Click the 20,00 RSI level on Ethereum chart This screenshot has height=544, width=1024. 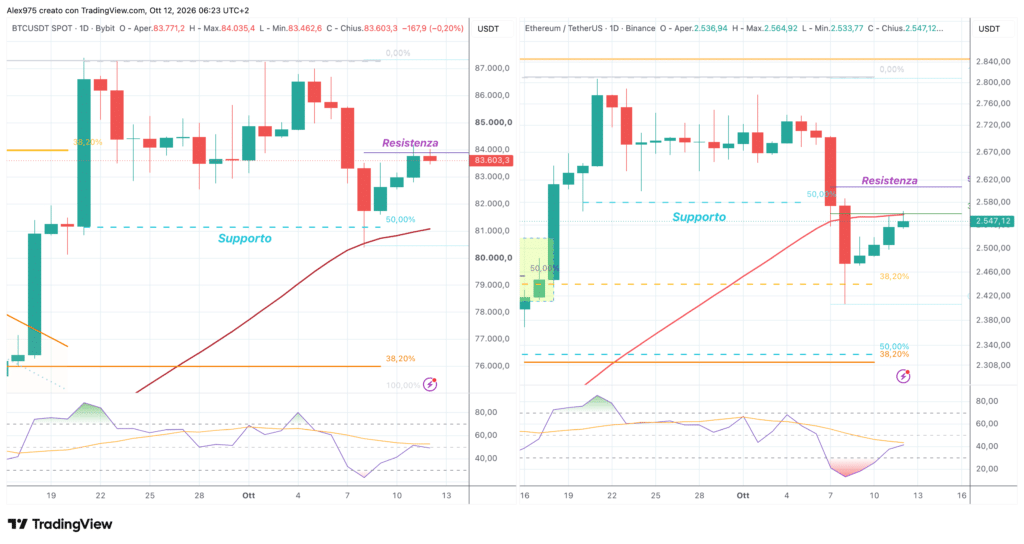(x=987, y=468)
